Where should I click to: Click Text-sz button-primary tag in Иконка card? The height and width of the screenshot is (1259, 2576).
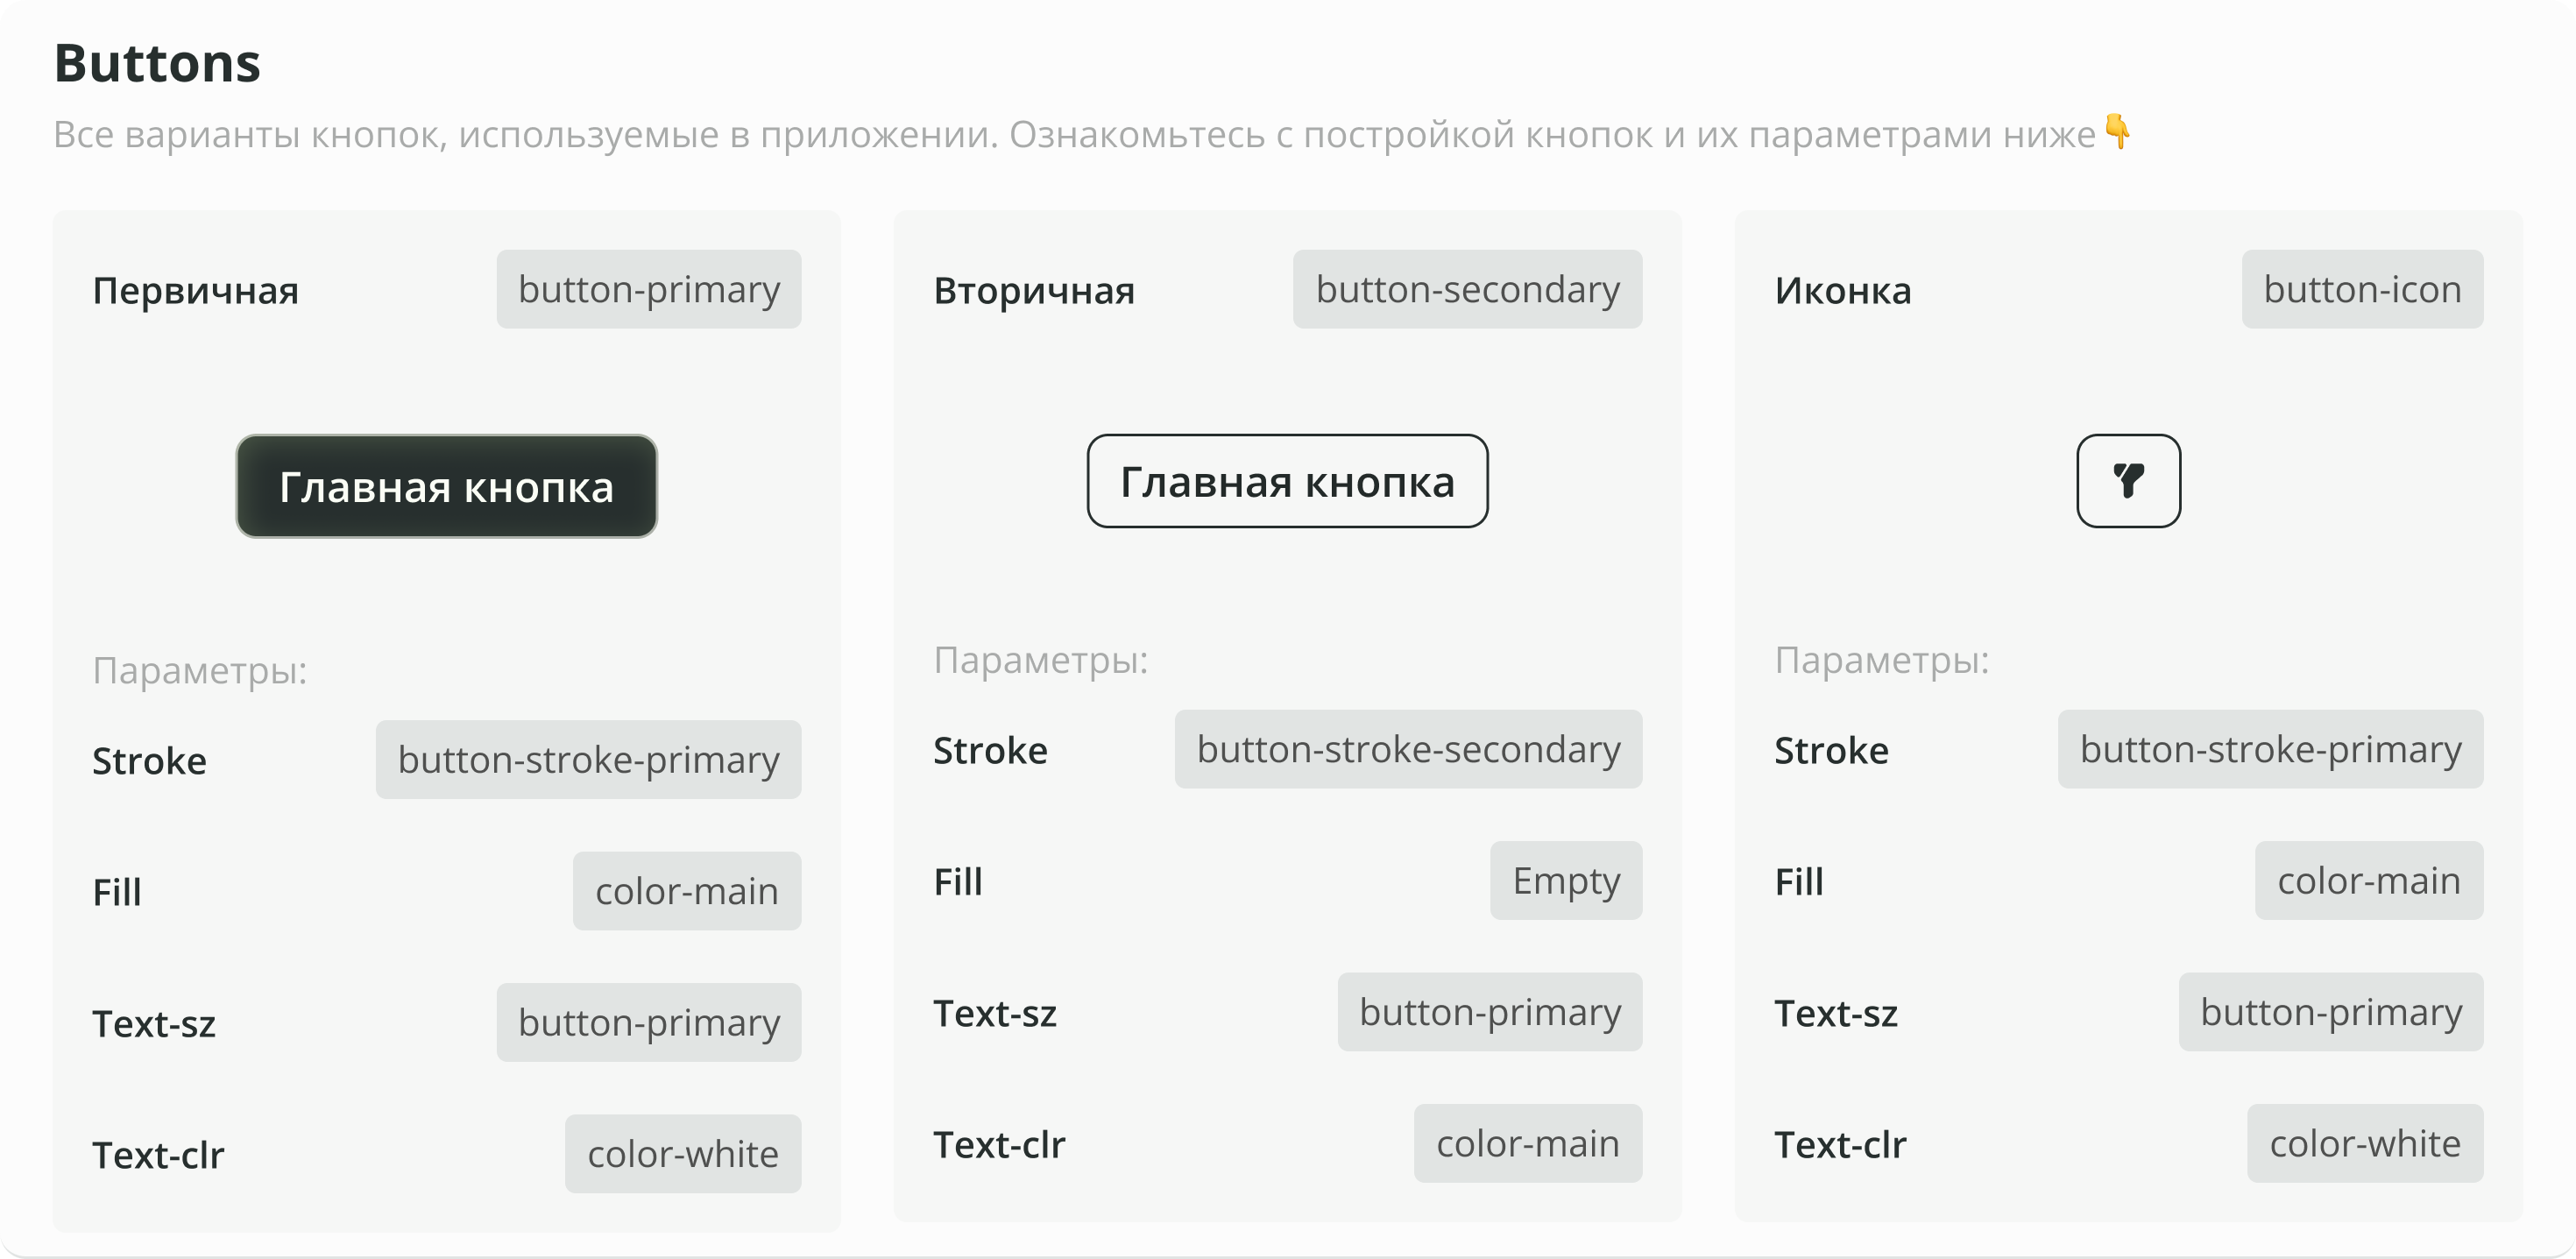(x=2330, y=1012)
